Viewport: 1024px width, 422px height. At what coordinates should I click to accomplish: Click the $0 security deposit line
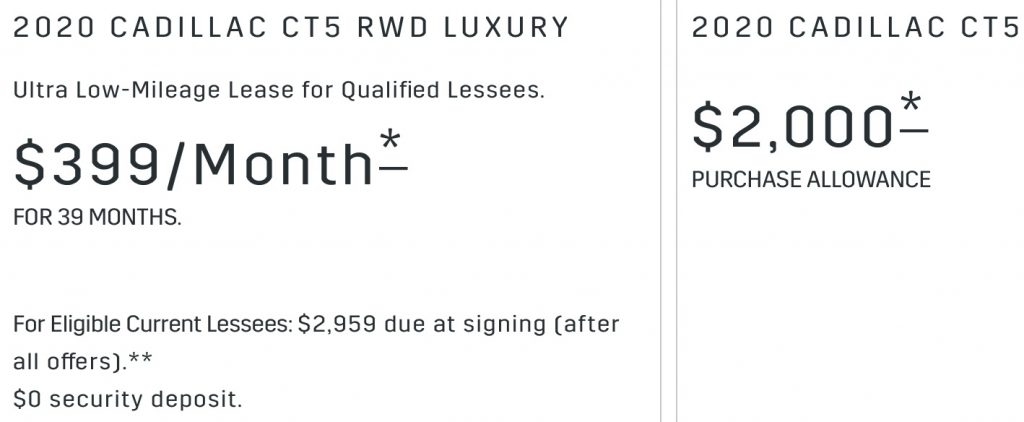tap(127, 399)
